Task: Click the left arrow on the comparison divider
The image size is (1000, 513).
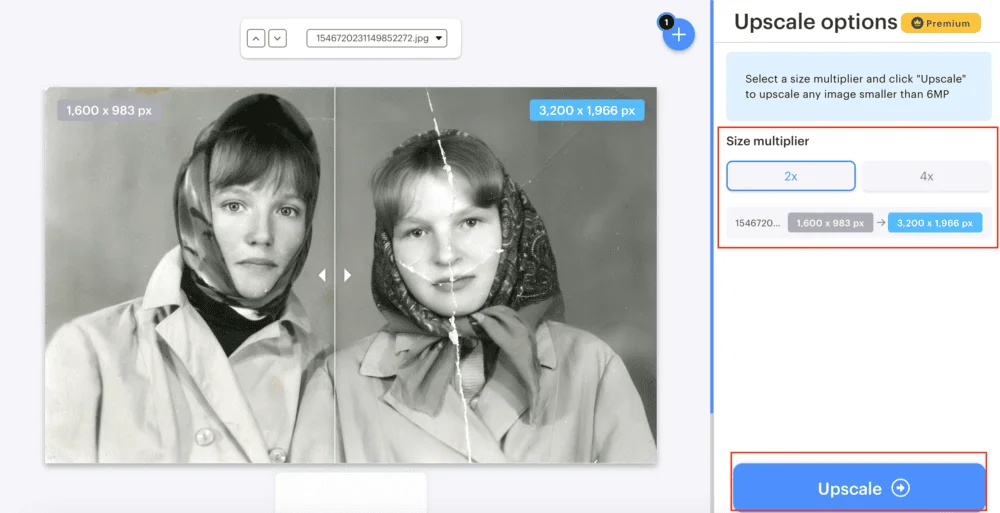Action: 322,275
